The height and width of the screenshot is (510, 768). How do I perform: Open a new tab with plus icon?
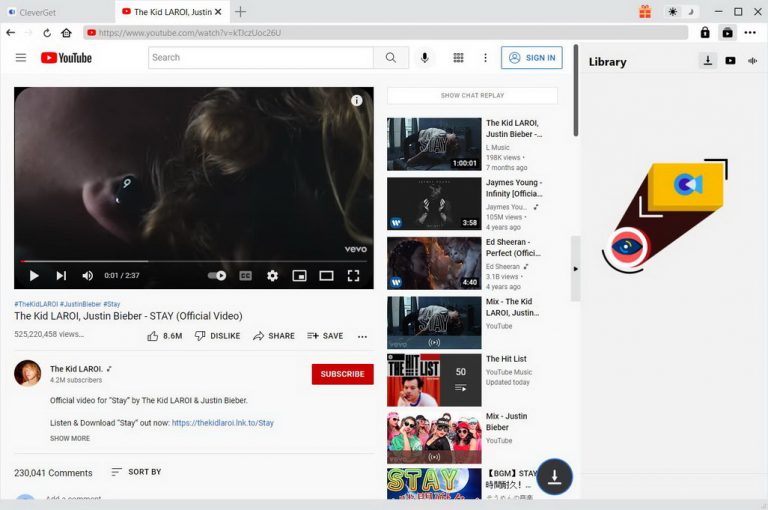(240, 12)
